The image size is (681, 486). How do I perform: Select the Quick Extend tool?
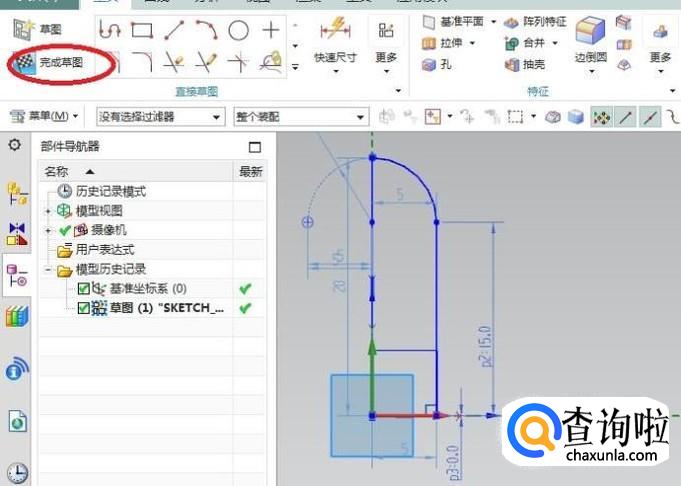pos(206,62)
